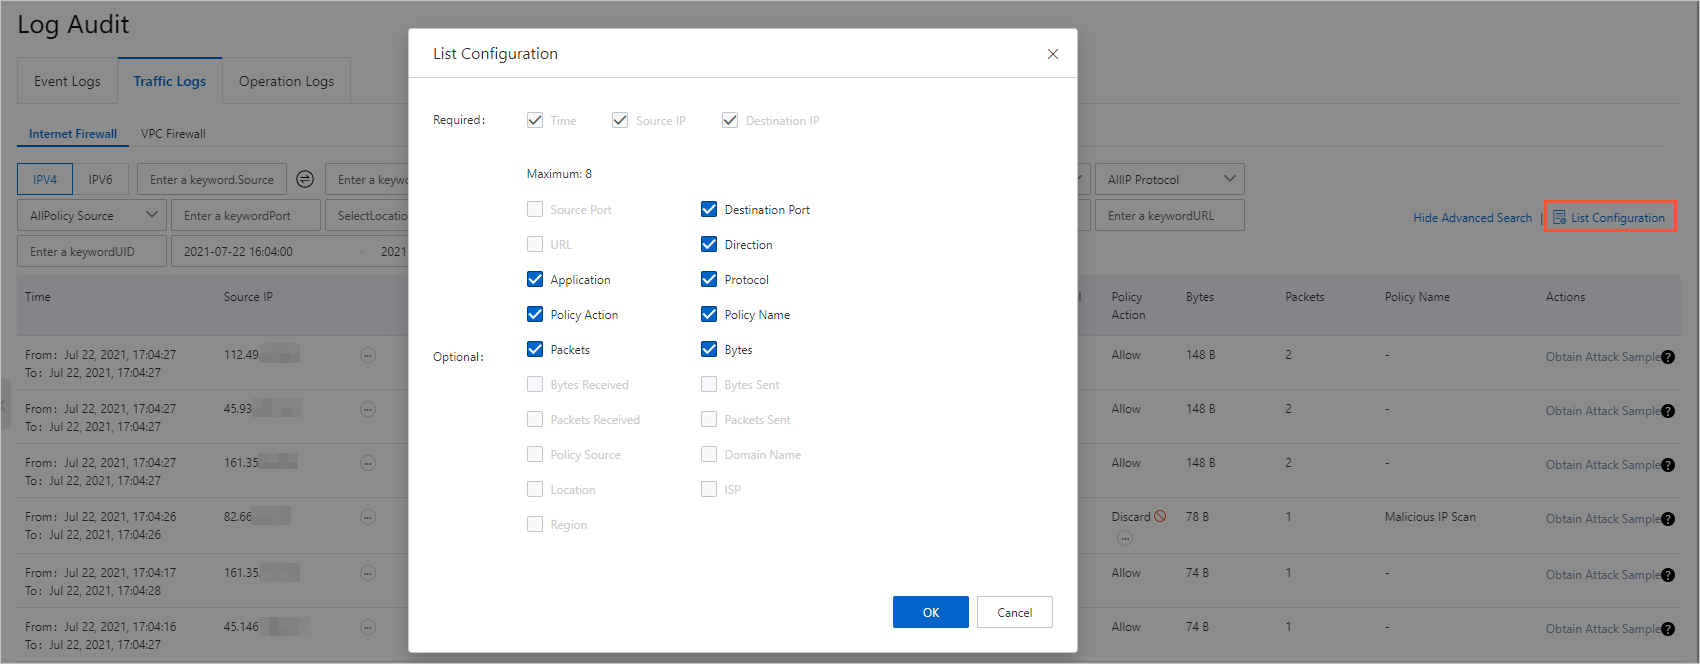Toggle the Region checkbox
1700x664 pixels.
click(535, 524)
